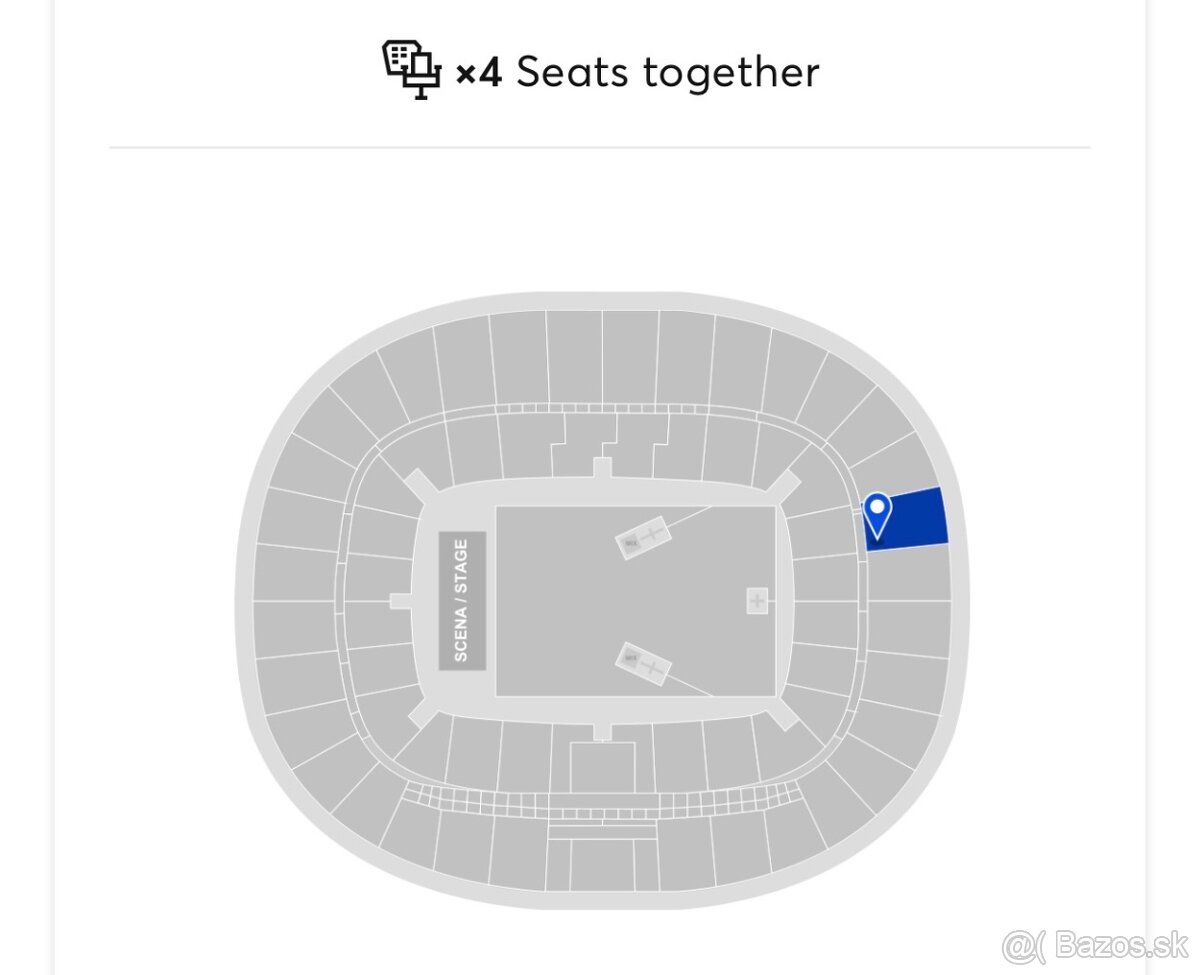Click the top-right diagonal corner connector
1200x975 pixels.
[782, 486]
